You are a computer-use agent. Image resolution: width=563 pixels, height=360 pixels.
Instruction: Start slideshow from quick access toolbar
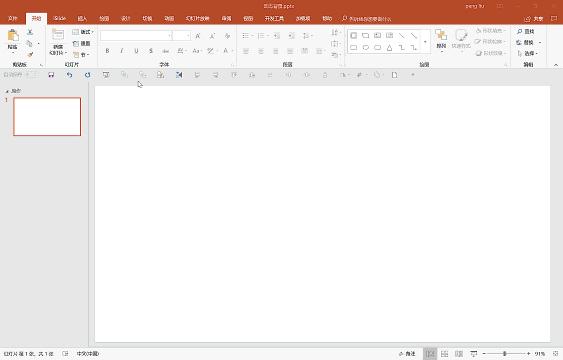coord(106,75)
